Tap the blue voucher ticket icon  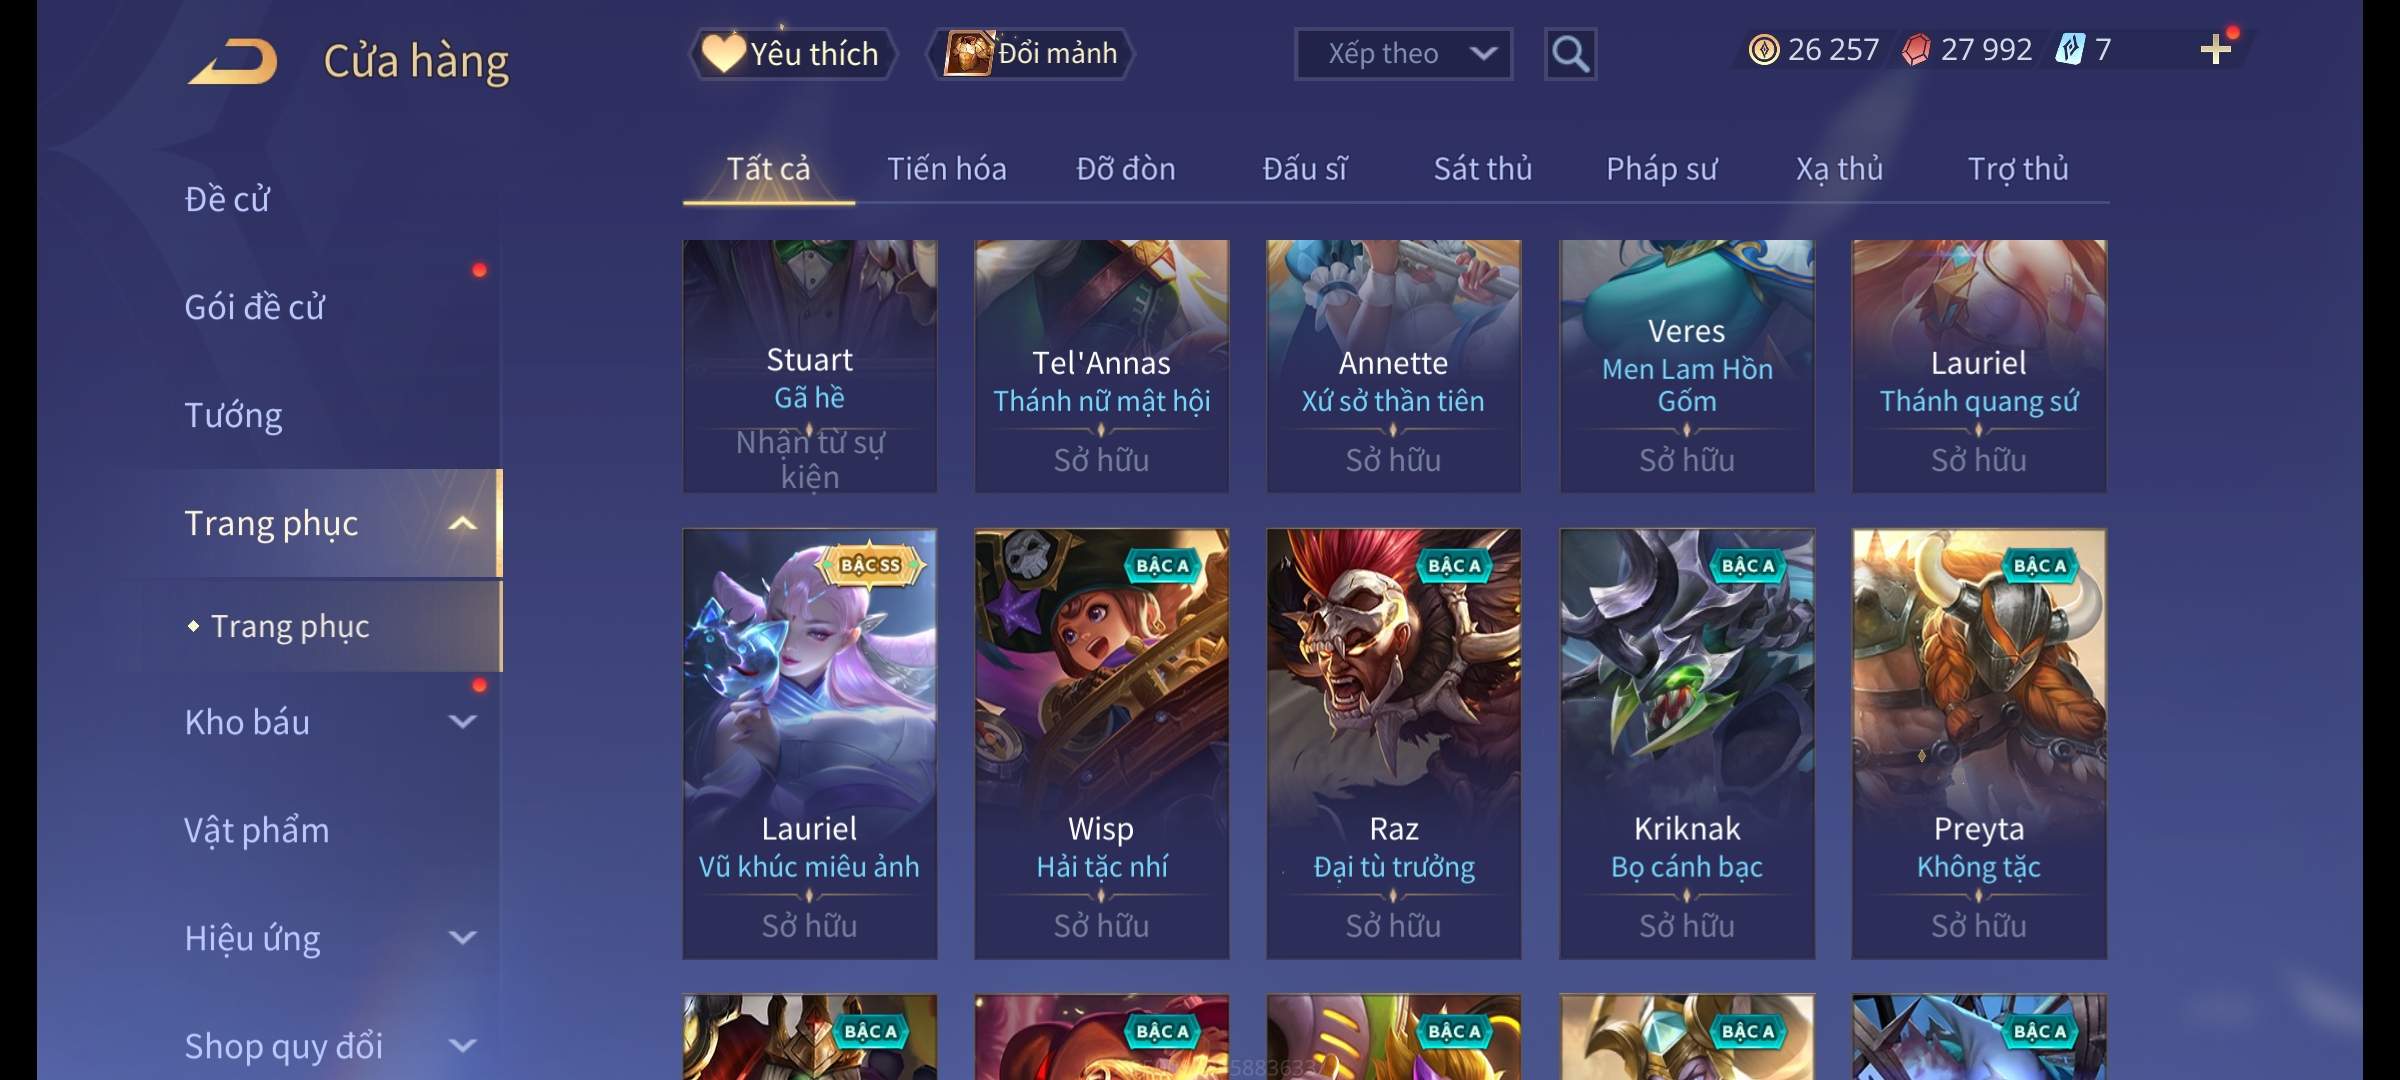tap(2069, 50)
